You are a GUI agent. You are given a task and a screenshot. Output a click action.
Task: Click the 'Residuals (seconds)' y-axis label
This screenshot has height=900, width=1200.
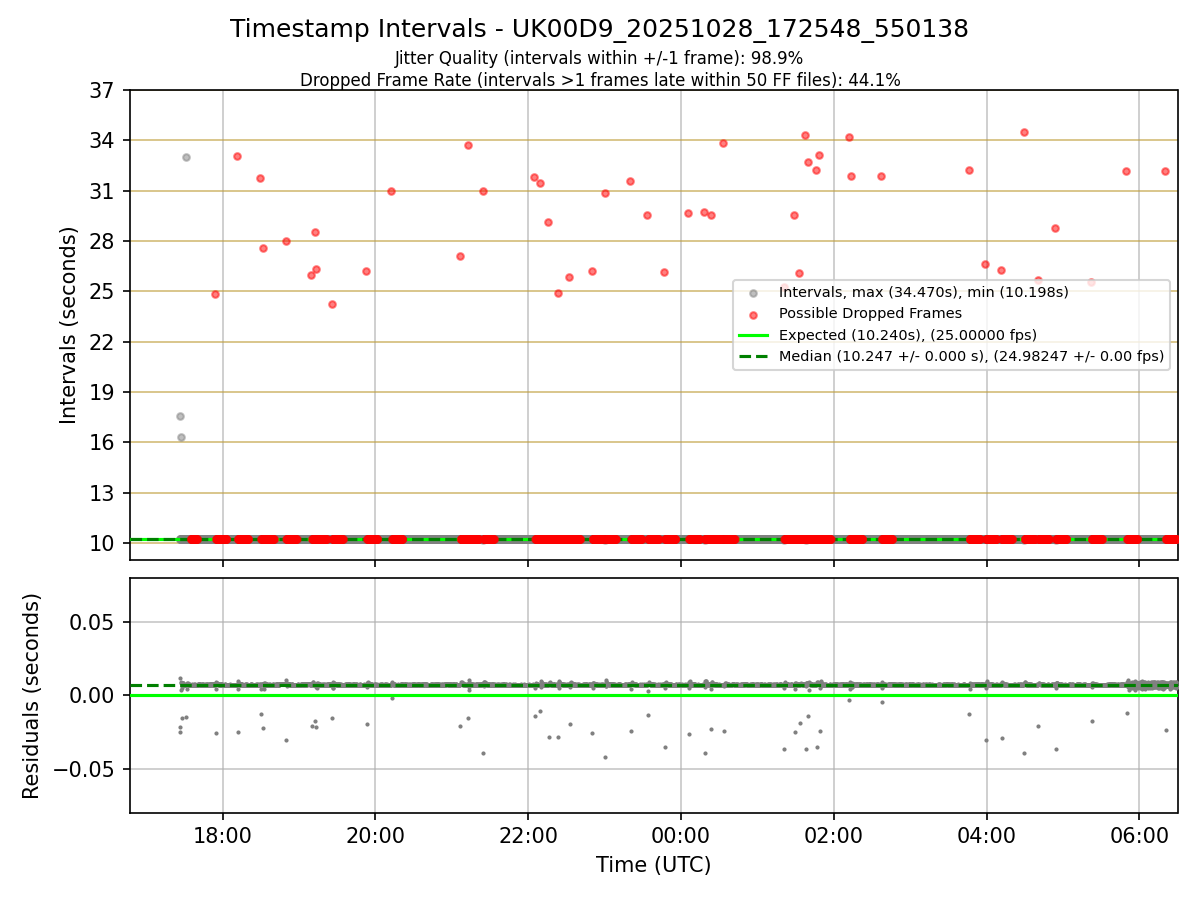click(32, 696)
